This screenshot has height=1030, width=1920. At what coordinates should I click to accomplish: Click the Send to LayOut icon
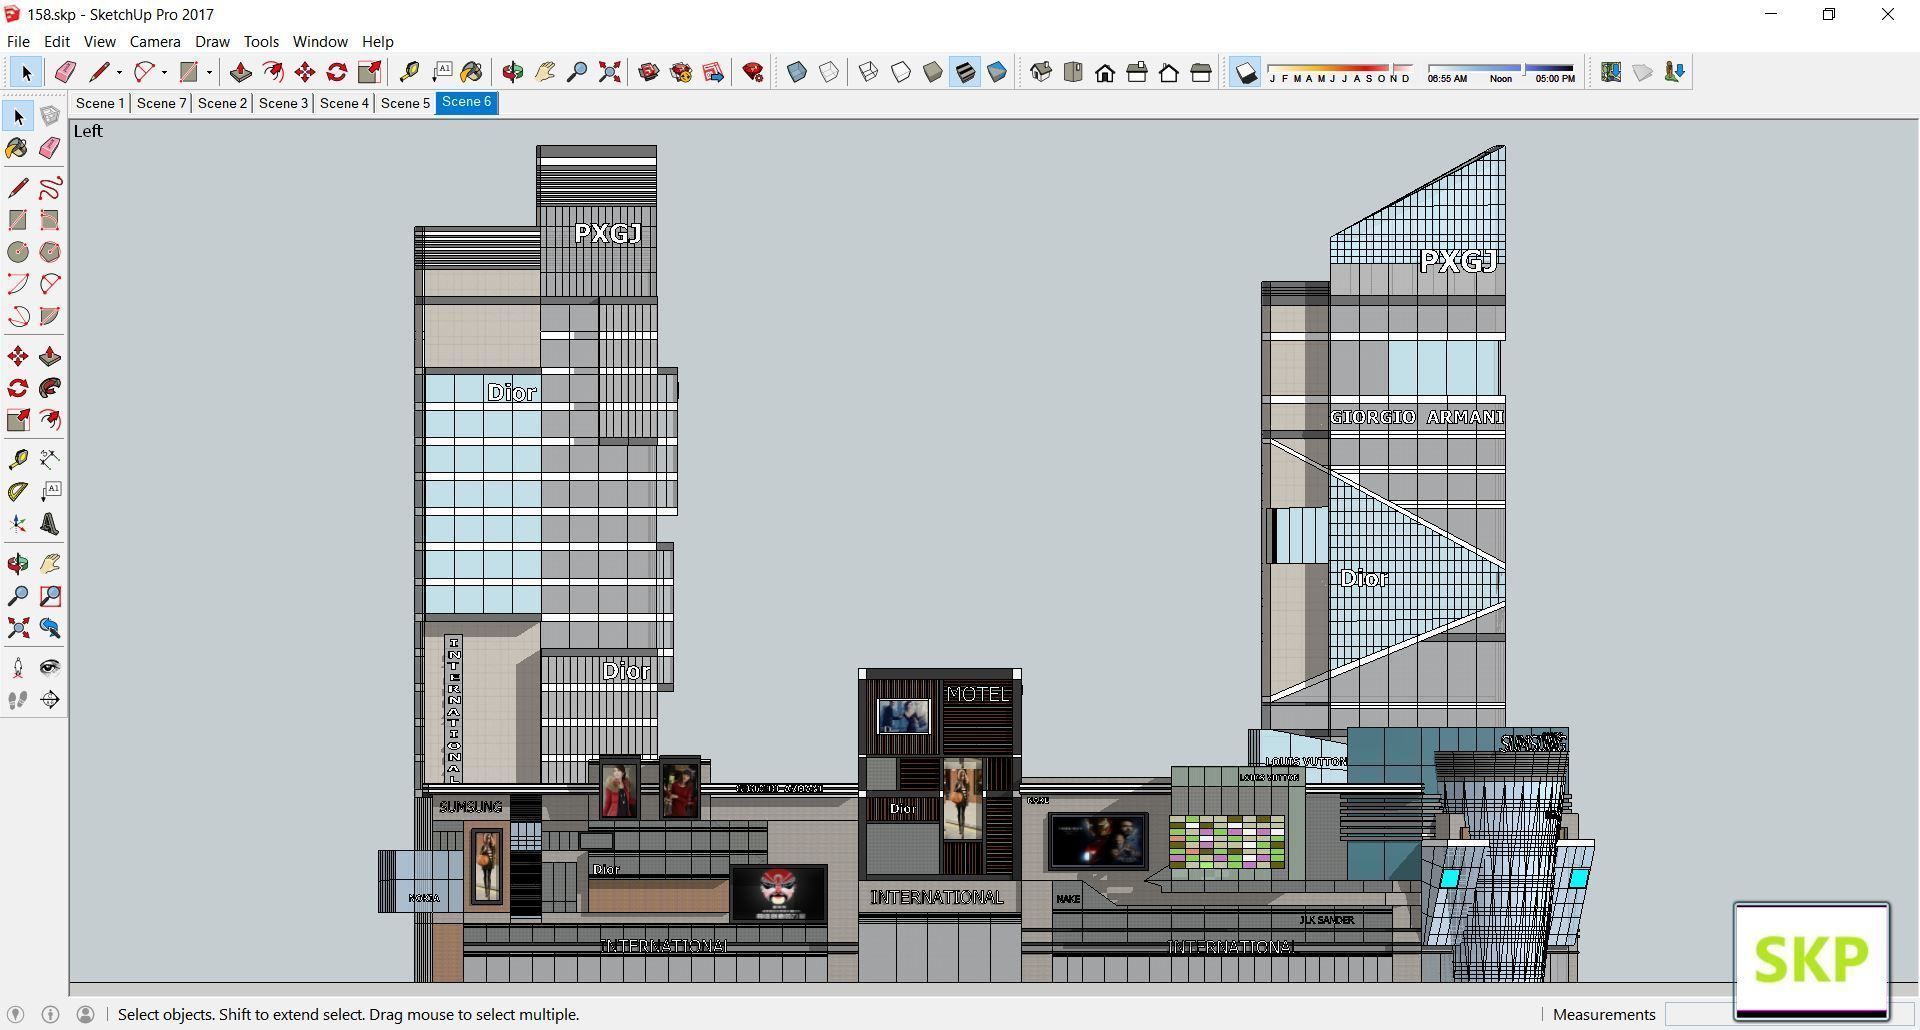pyautogui.click(x=713, y=72)
